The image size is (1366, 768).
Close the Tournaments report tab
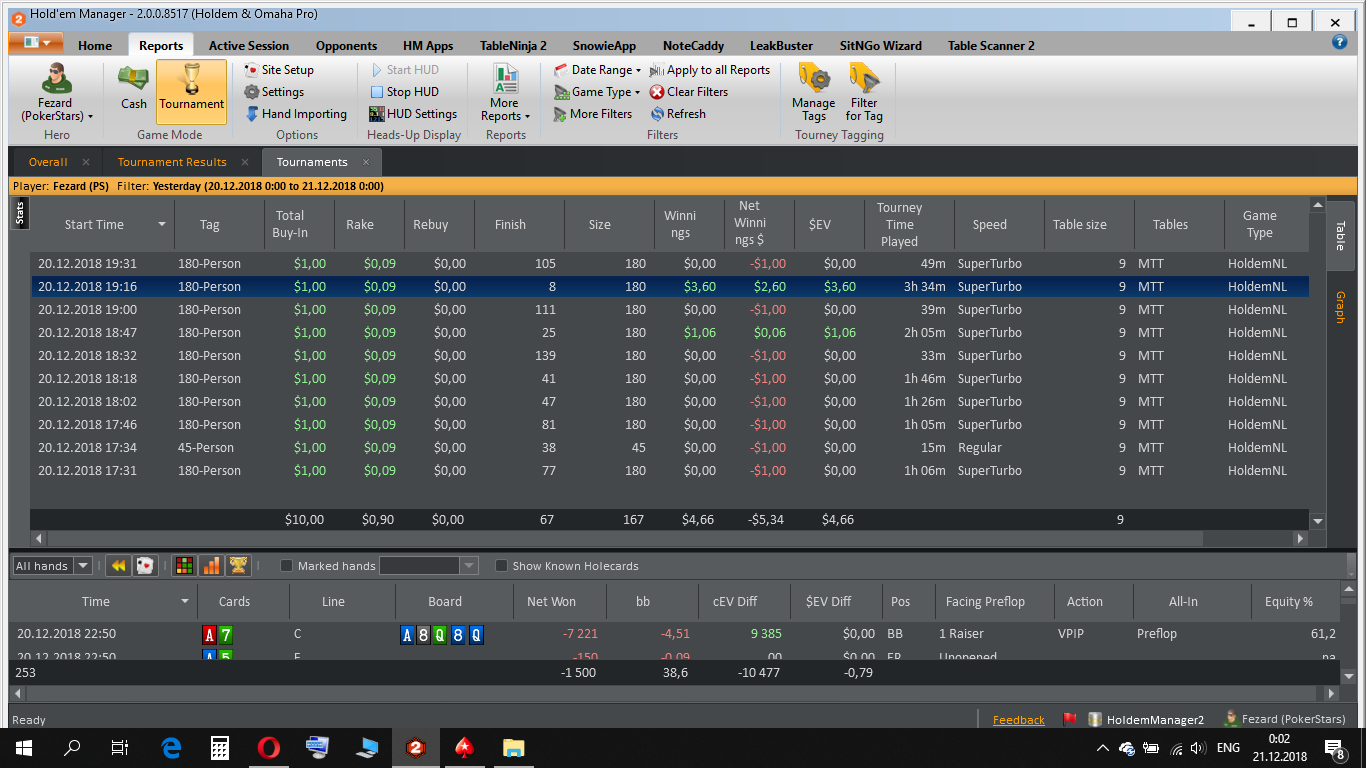tap(366, 162)
